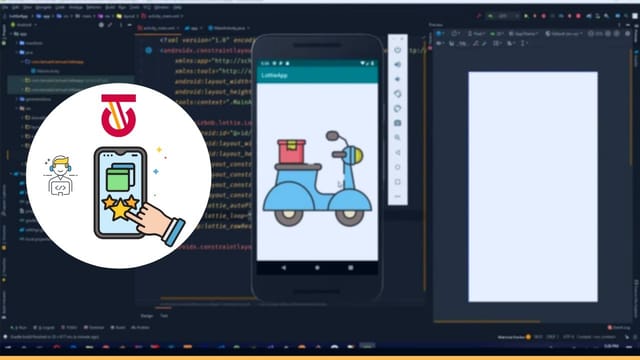Tap the scooter Lottie animation
Image resolution: width=640 pixels, height=360 pixels.
click(x=318, y=178)
